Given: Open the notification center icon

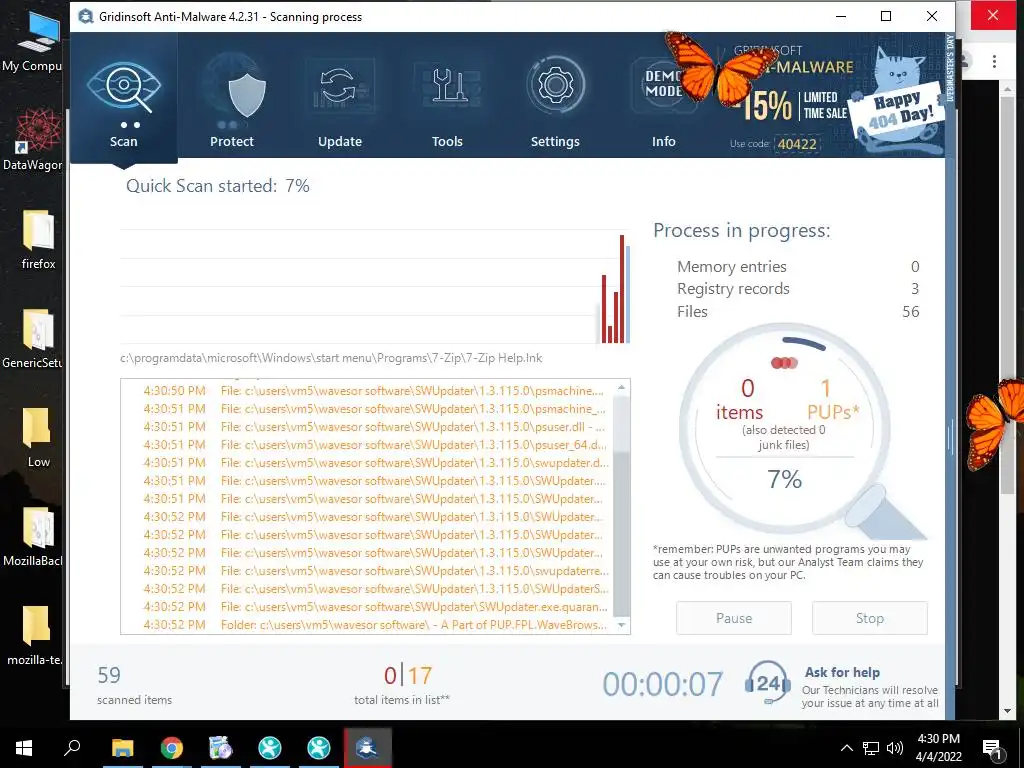Looking at the screenshot, I should pyautogui.click(x=991, y=748).
